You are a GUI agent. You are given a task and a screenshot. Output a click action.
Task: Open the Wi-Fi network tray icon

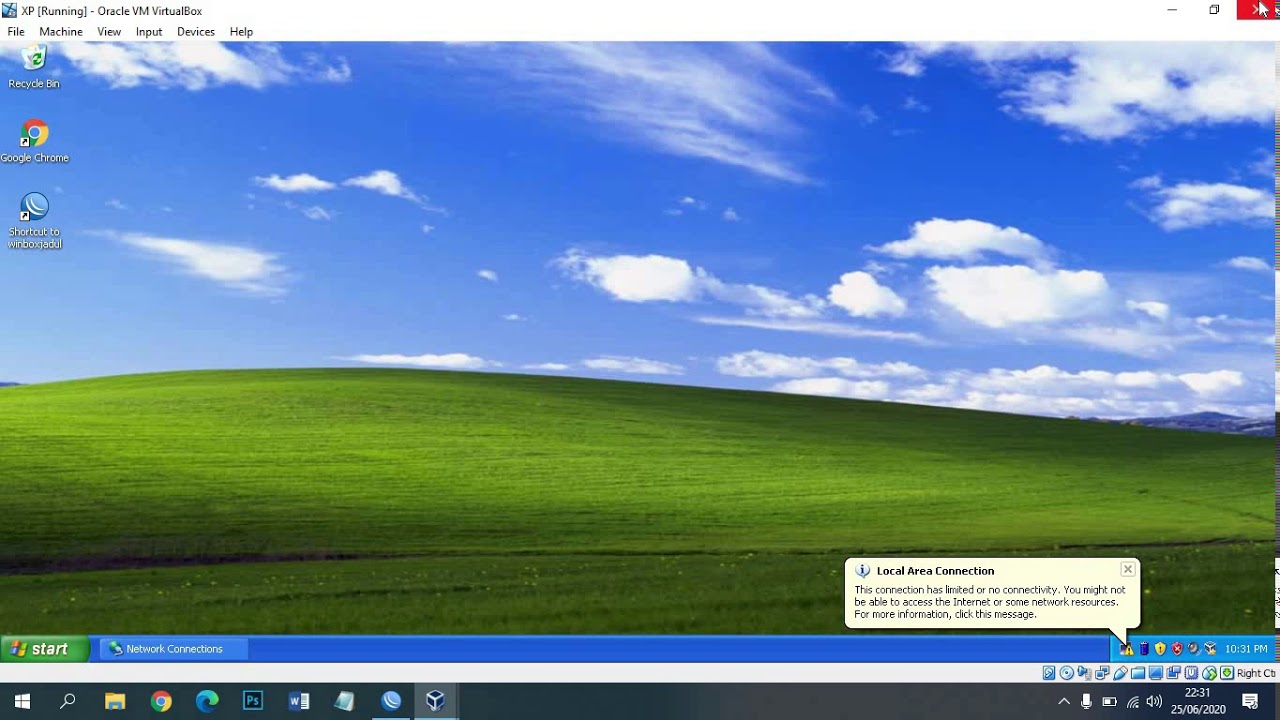(x=1132, y=702)
